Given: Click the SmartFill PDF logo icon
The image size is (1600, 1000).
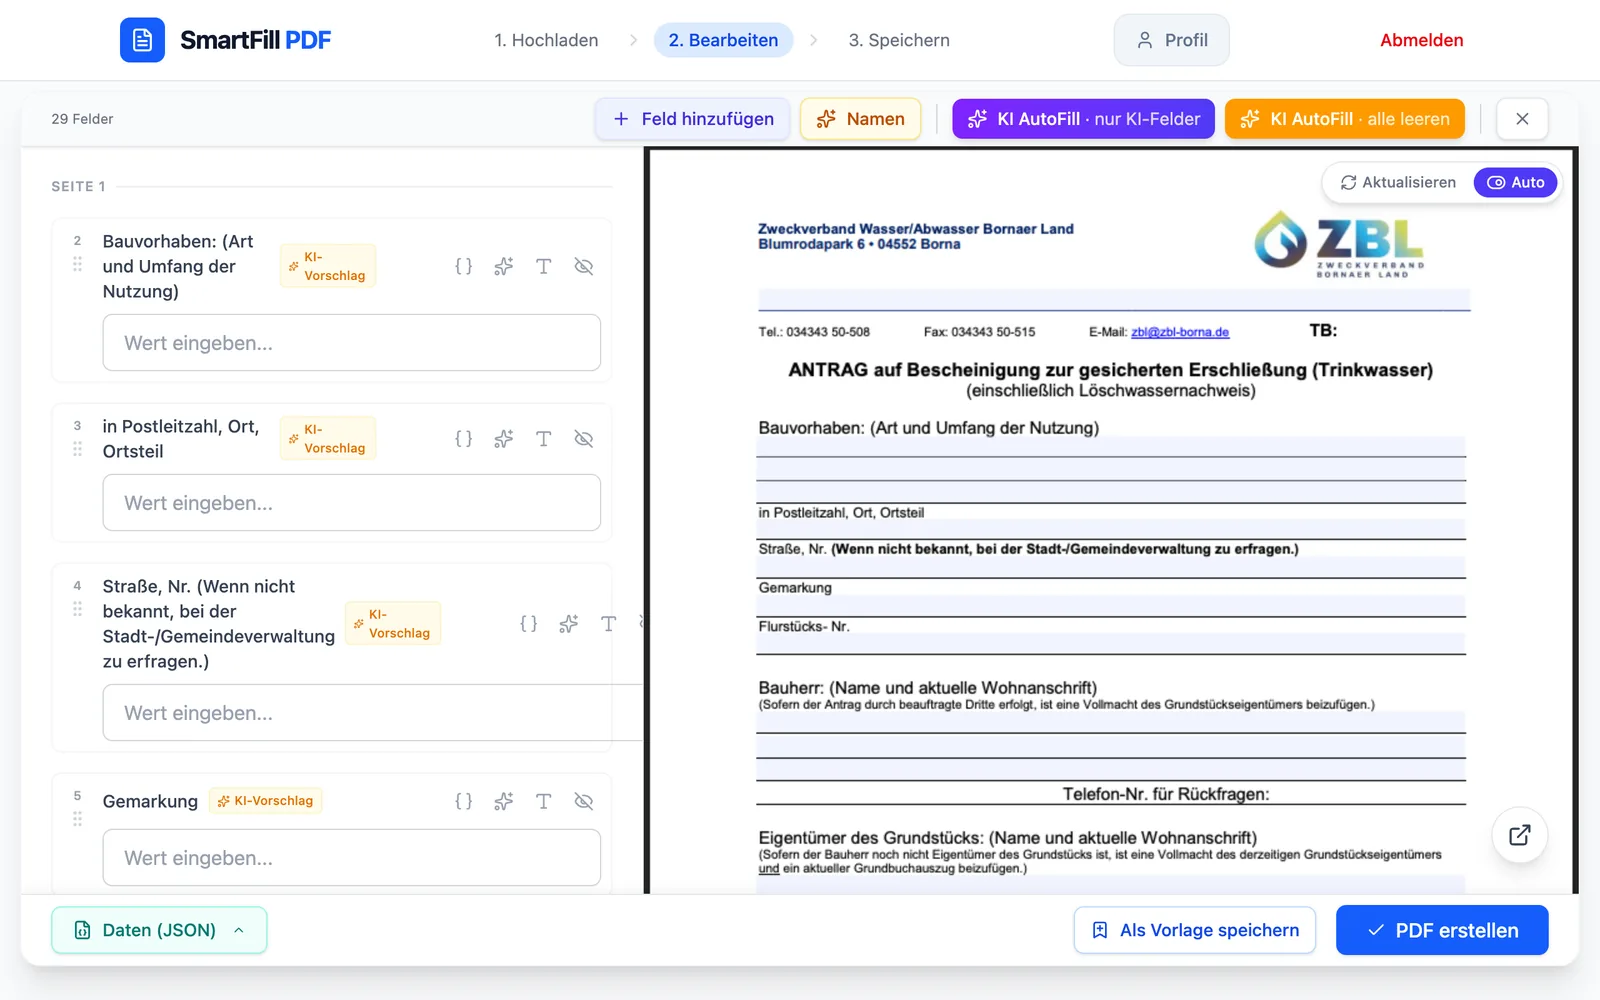Looking at the screenshot, I should tap(142, 40).
